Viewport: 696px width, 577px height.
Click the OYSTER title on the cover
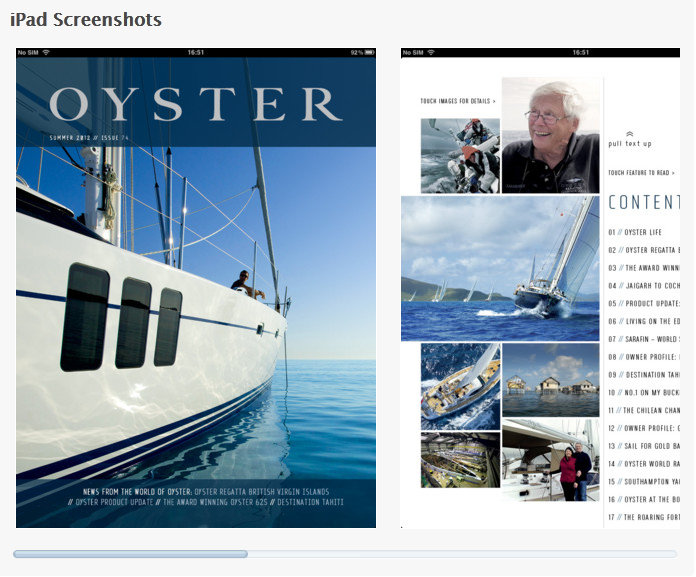coord(196,104)
